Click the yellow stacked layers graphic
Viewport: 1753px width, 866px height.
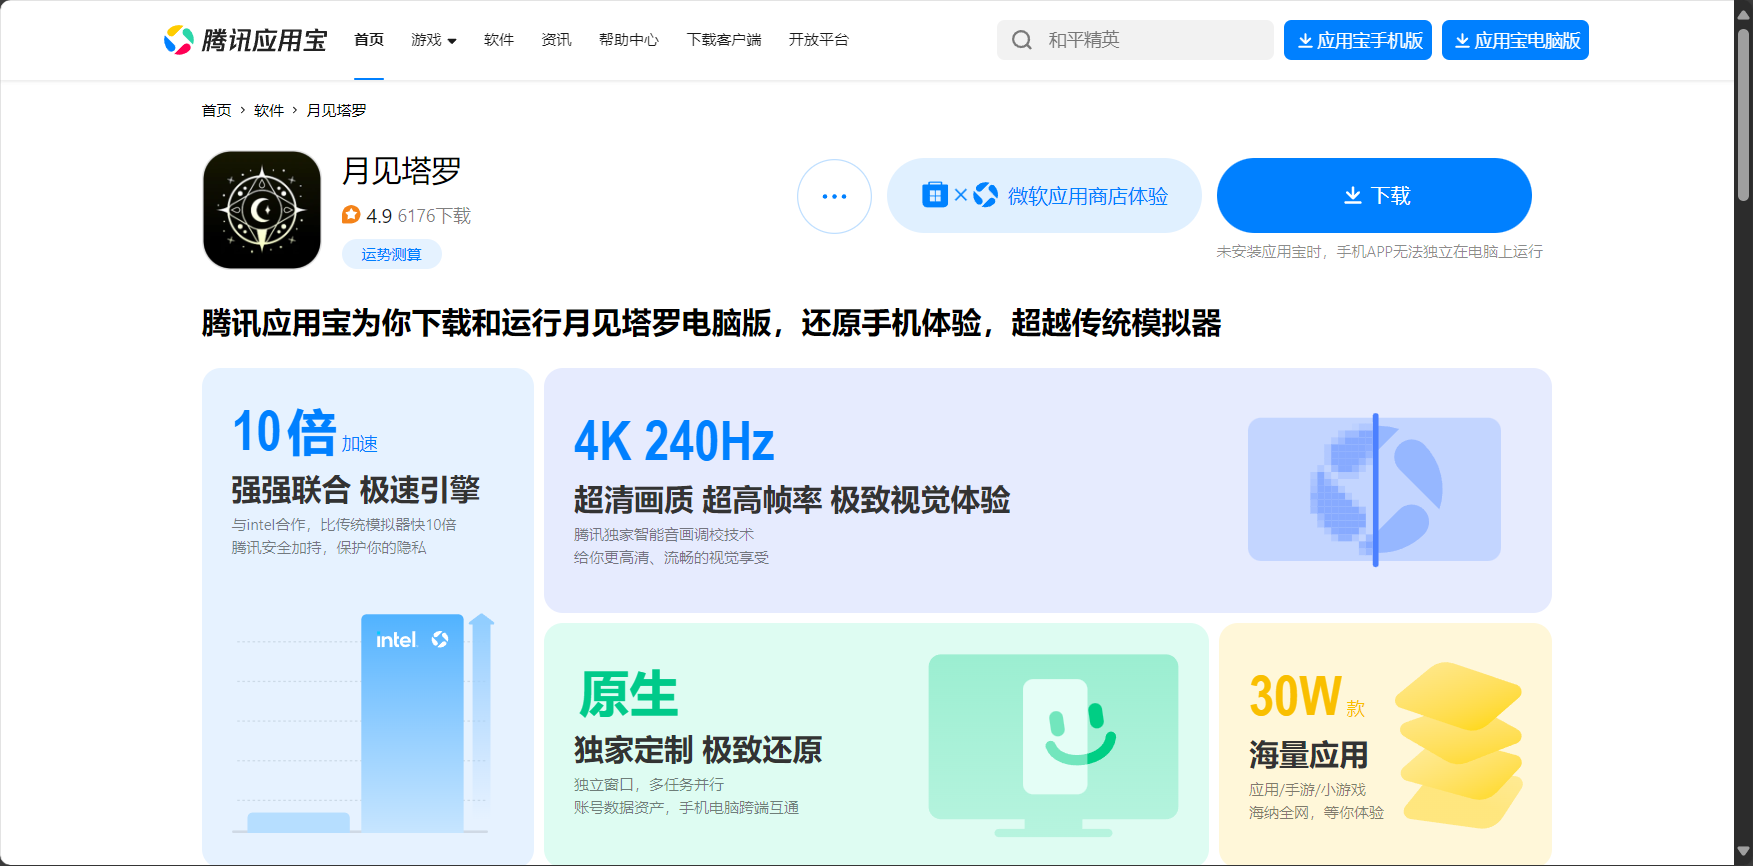coord(1459,745)
